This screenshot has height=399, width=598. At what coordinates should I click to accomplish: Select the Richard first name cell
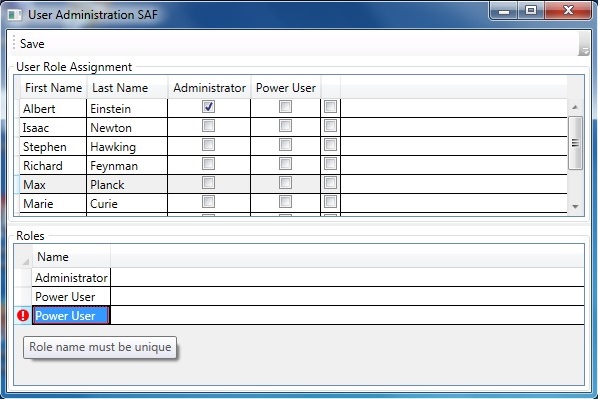pos(53,166)
